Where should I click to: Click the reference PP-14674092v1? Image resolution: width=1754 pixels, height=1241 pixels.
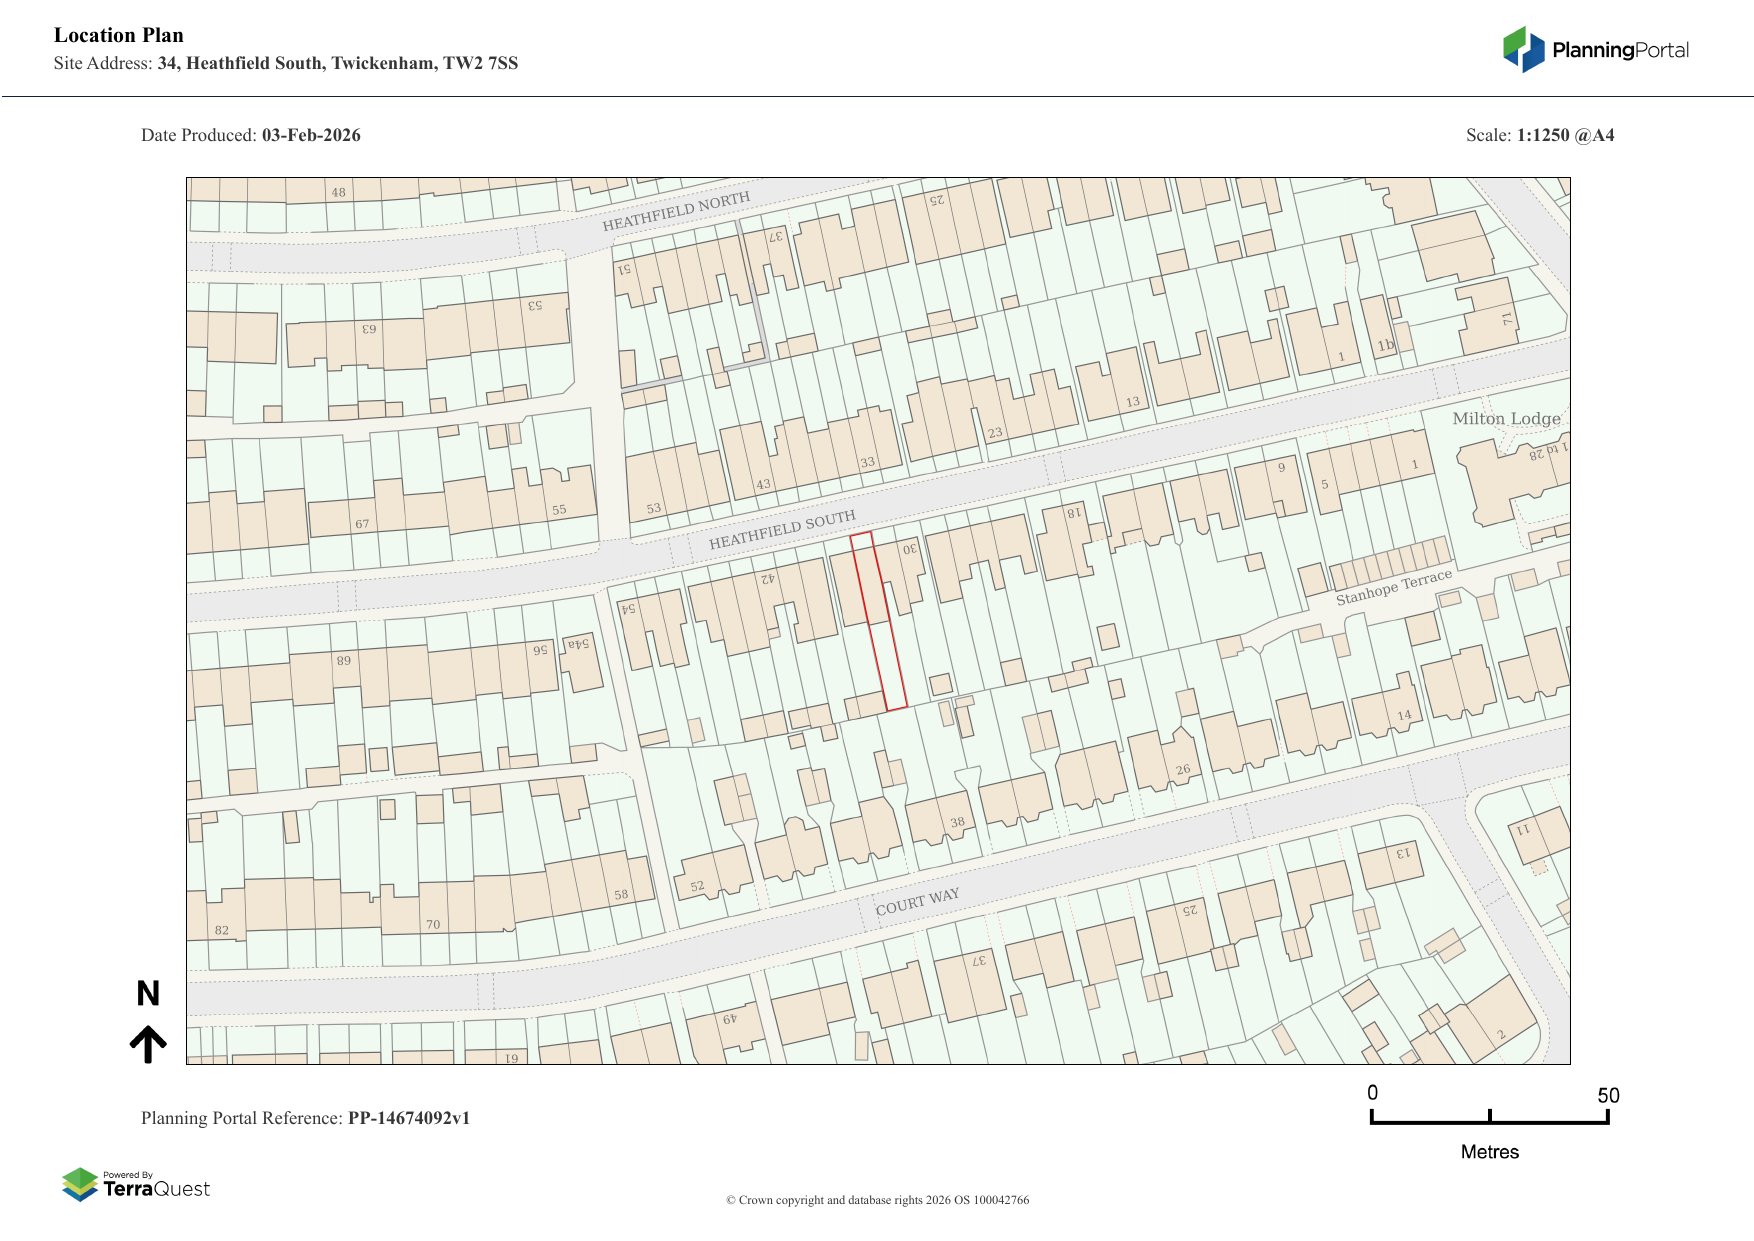coord(408,1118)
